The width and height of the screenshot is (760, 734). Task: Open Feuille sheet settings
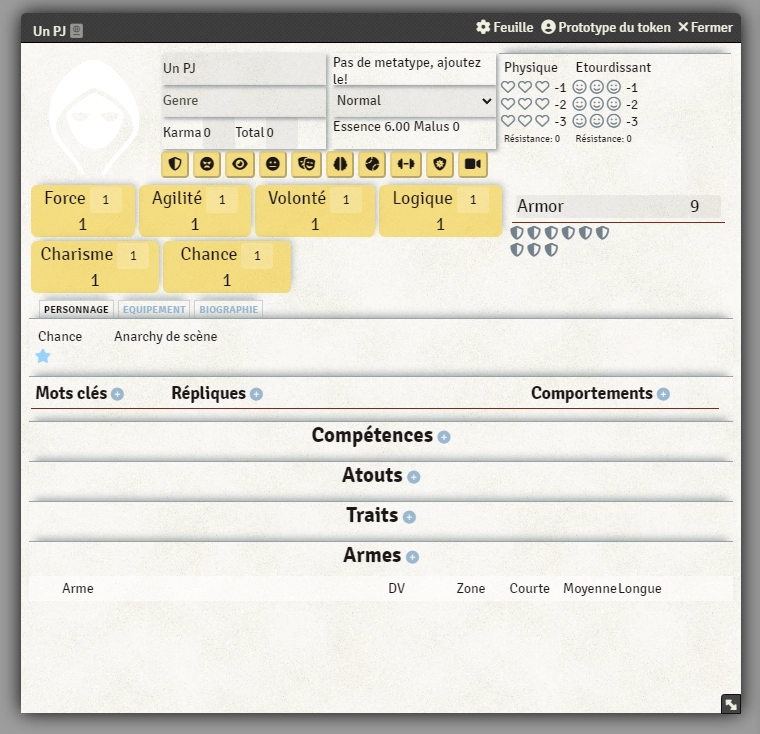tap(504, 27)
